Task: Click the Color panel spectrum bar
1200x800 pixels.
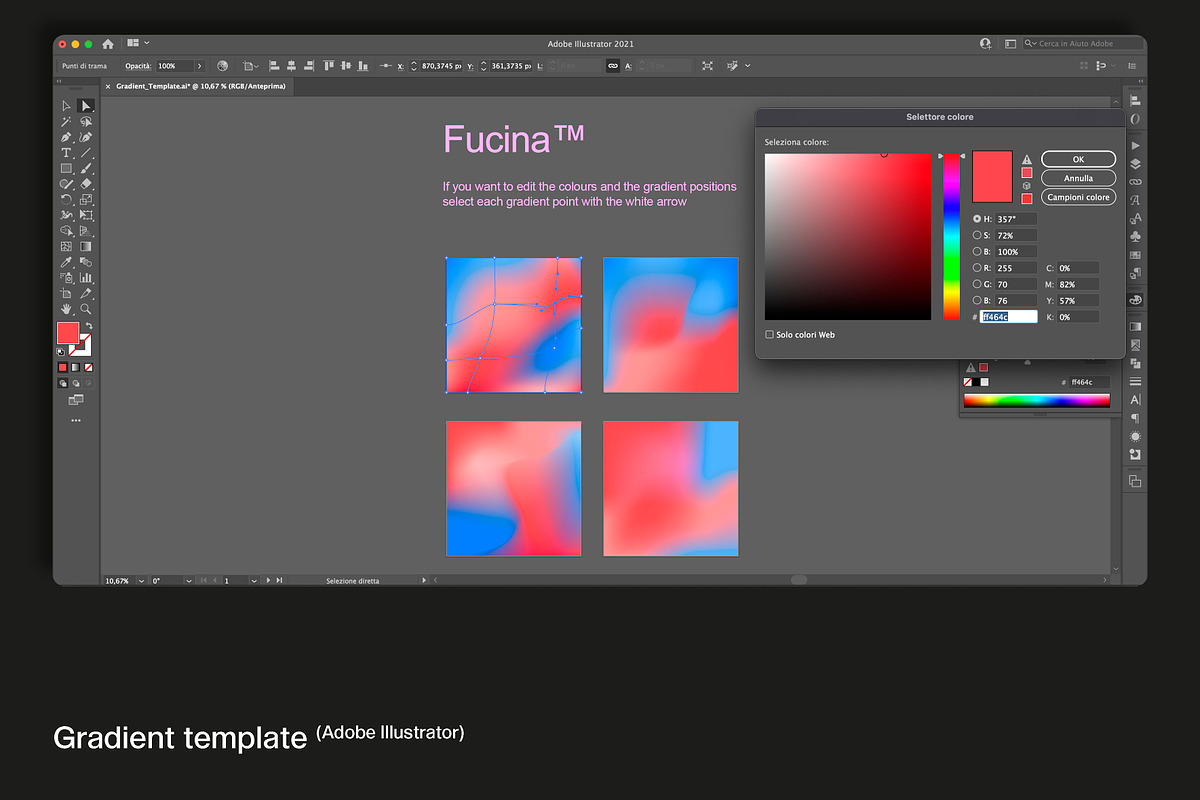Action: tap(1037, 401)
